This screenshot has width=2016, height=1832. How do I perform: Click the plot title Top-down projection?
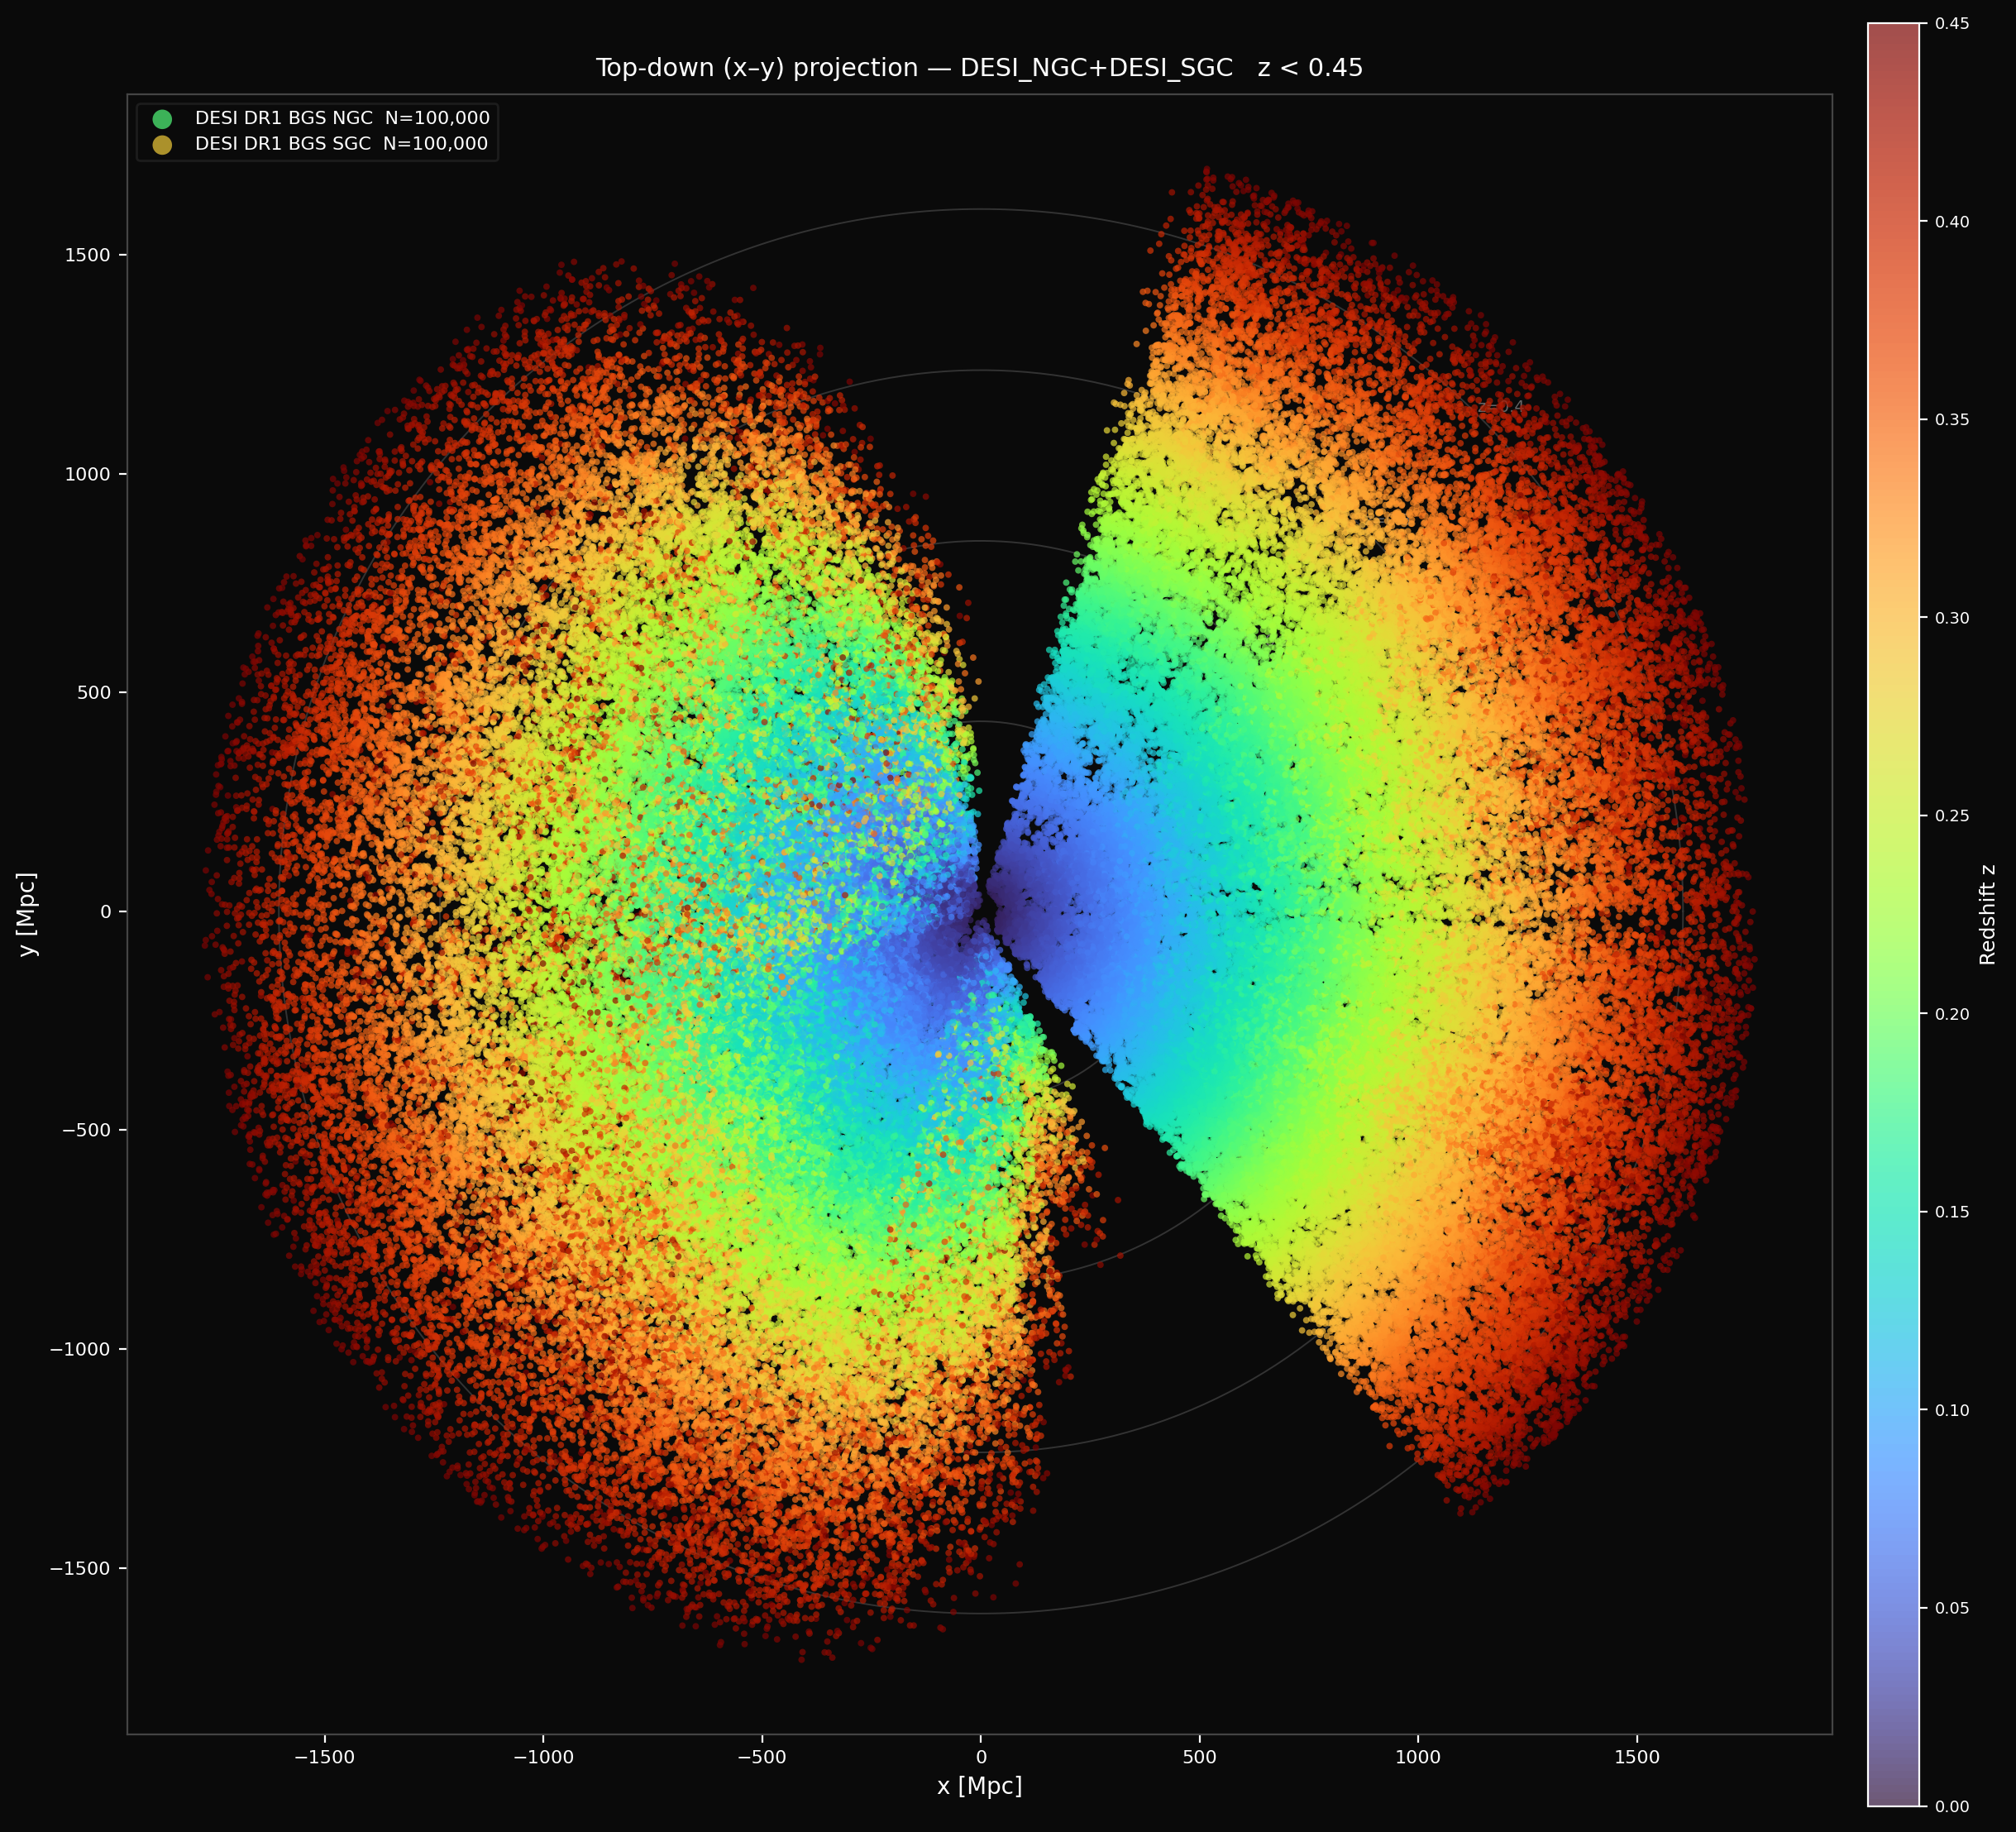tap(979, 68)
